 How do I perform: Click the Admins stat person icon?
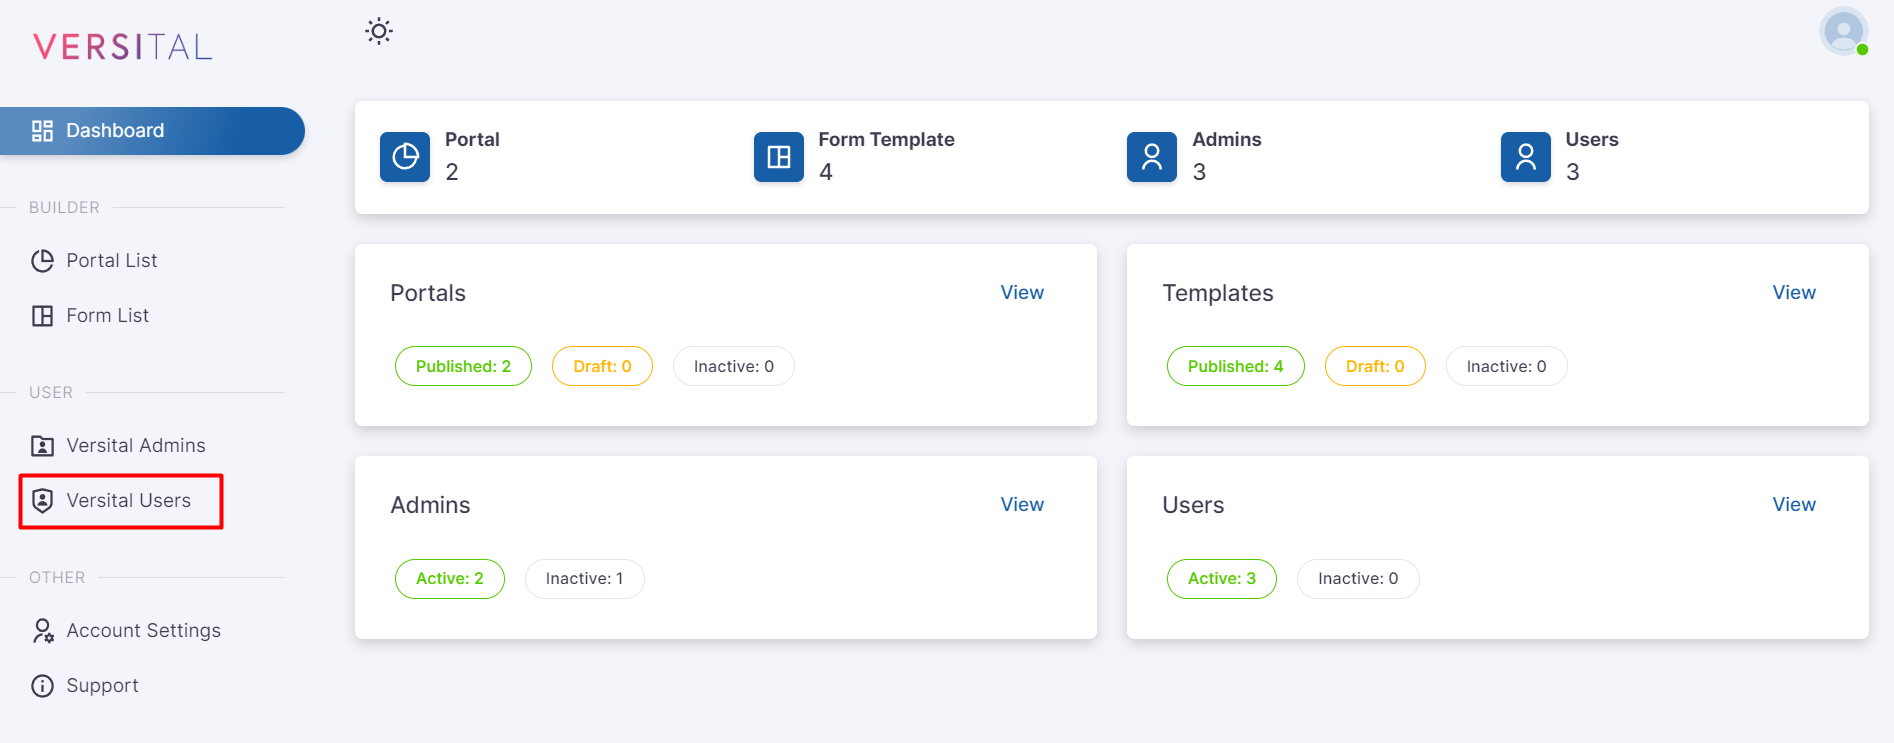pyautogui.click(x=1152, y=157)
